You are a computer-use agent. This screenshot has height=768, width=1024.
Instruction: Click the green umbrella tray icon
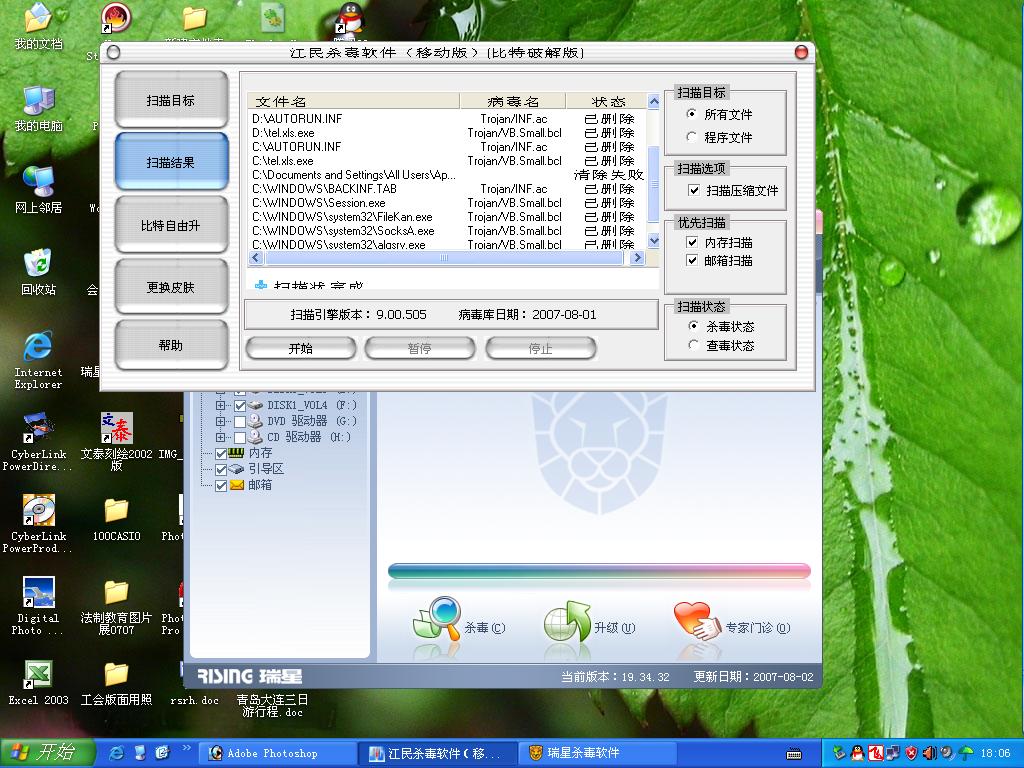965,754
